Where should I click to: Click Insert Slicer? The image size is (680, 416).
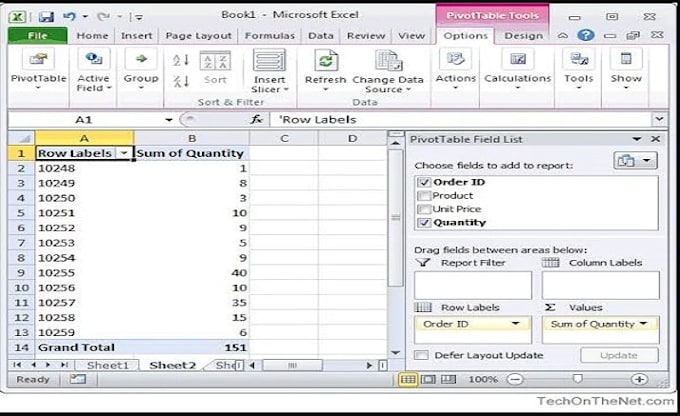(x=269, y=71)
